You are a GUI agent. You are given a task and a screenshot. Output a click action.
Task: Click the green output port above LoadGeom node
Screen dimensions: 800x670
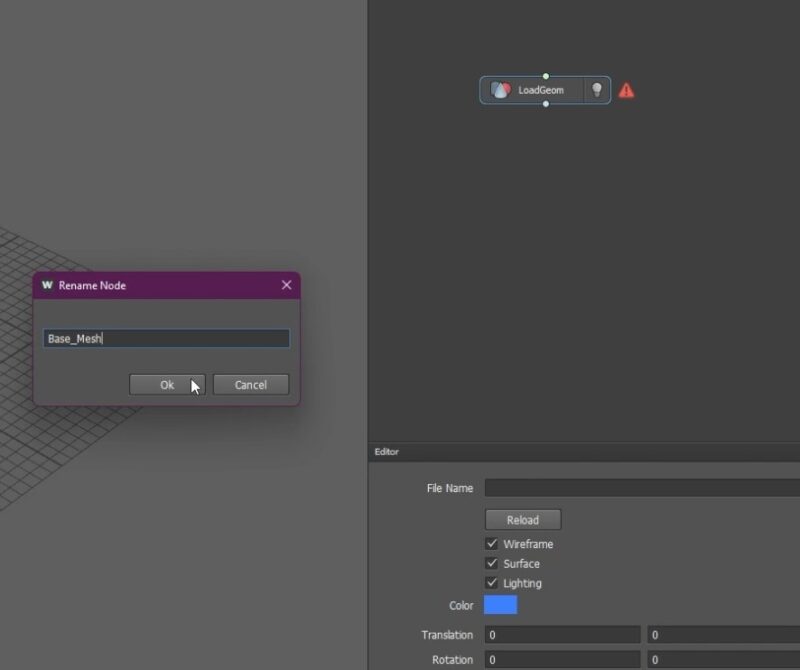(545, 75)
